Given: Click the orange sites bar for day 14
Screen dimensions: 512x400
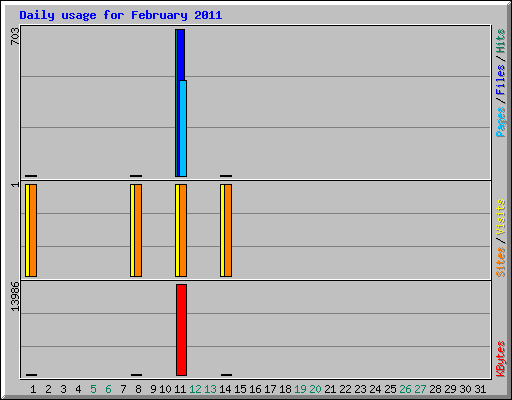Looking at the screenshot, I should pos(228,230).
